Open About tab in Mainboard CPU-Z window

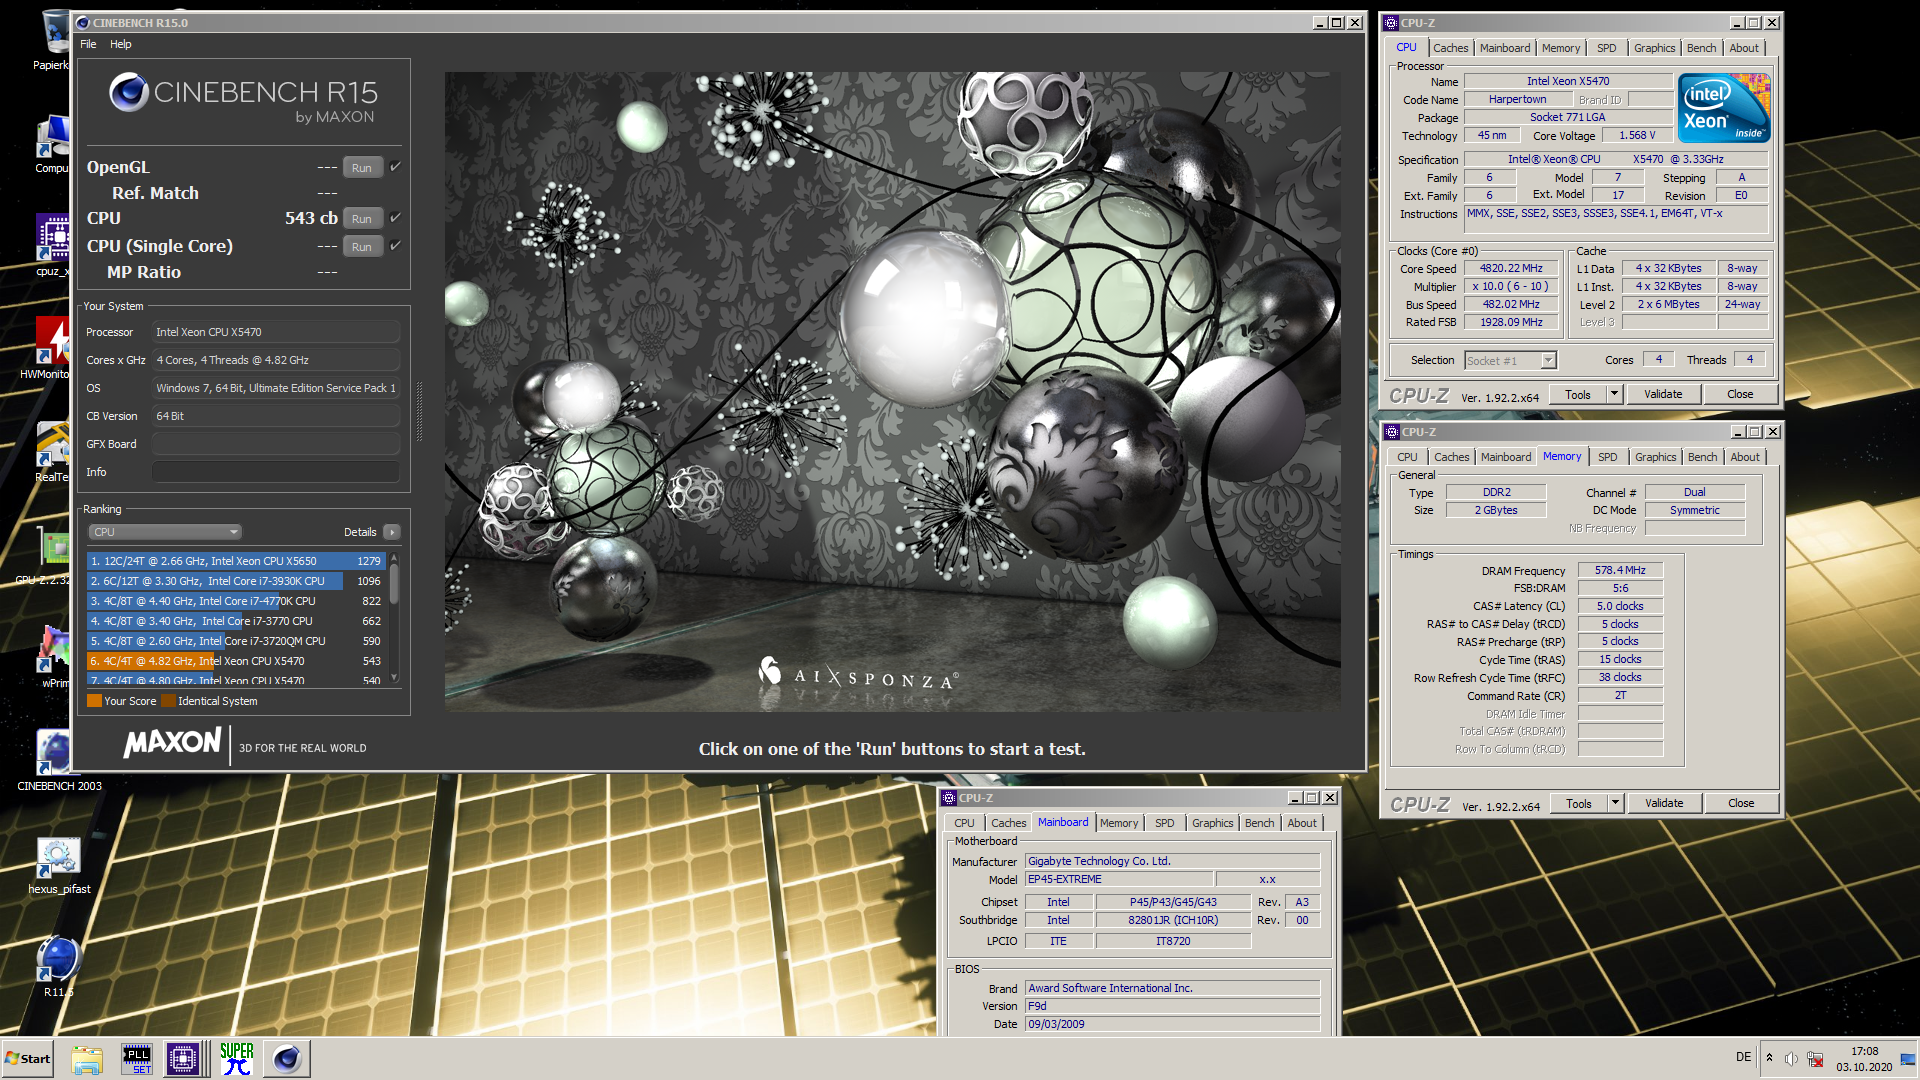pyautogui.click(x=1301, y=823)
